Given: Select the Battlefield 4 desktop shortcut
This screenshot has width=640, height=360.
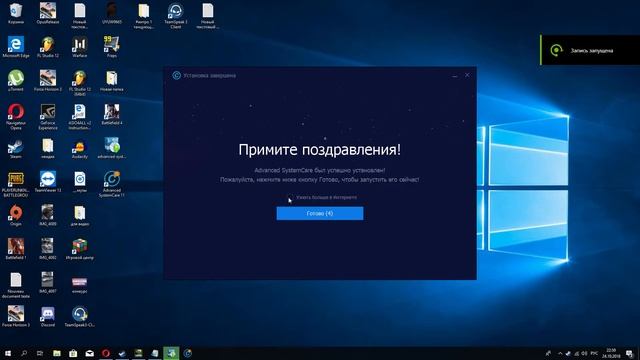Looking at the screenshot, I should (x=111, y=114).
